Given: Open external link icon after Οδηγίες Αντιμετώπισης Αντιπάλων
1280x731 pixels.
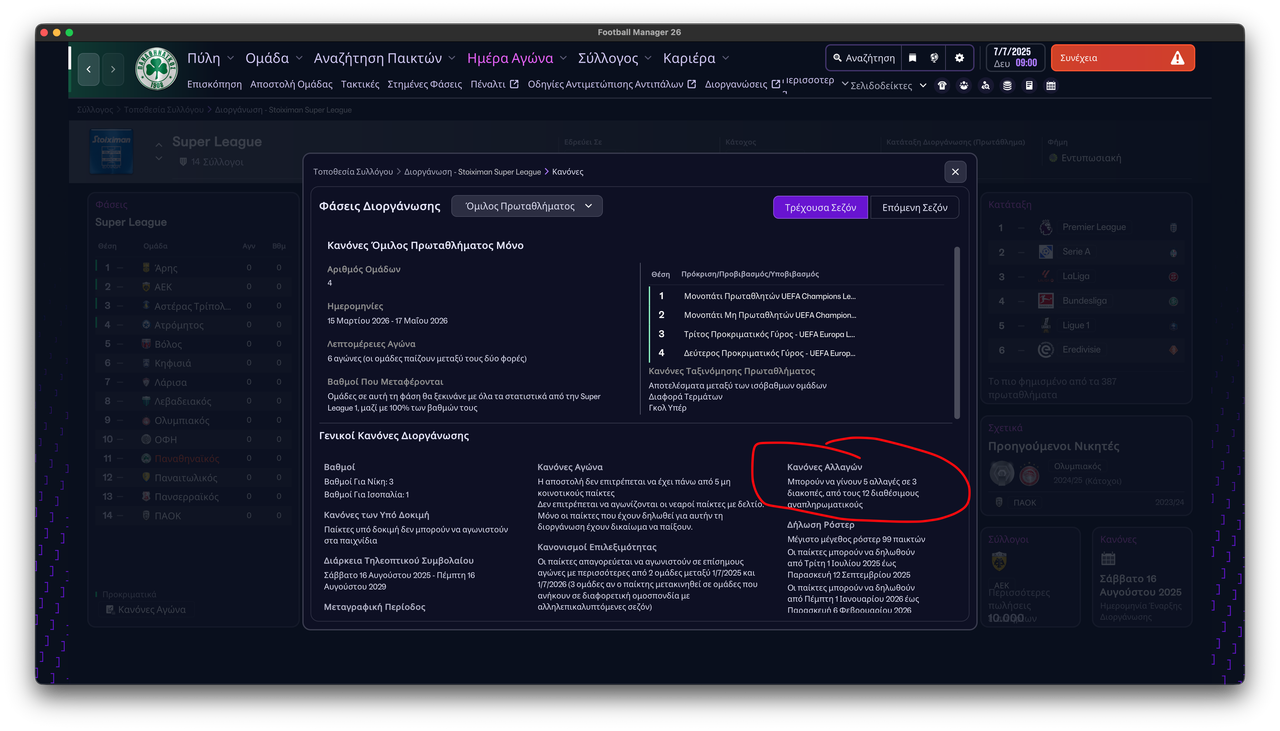Looking at the screenshot, I should coord(691,85).
